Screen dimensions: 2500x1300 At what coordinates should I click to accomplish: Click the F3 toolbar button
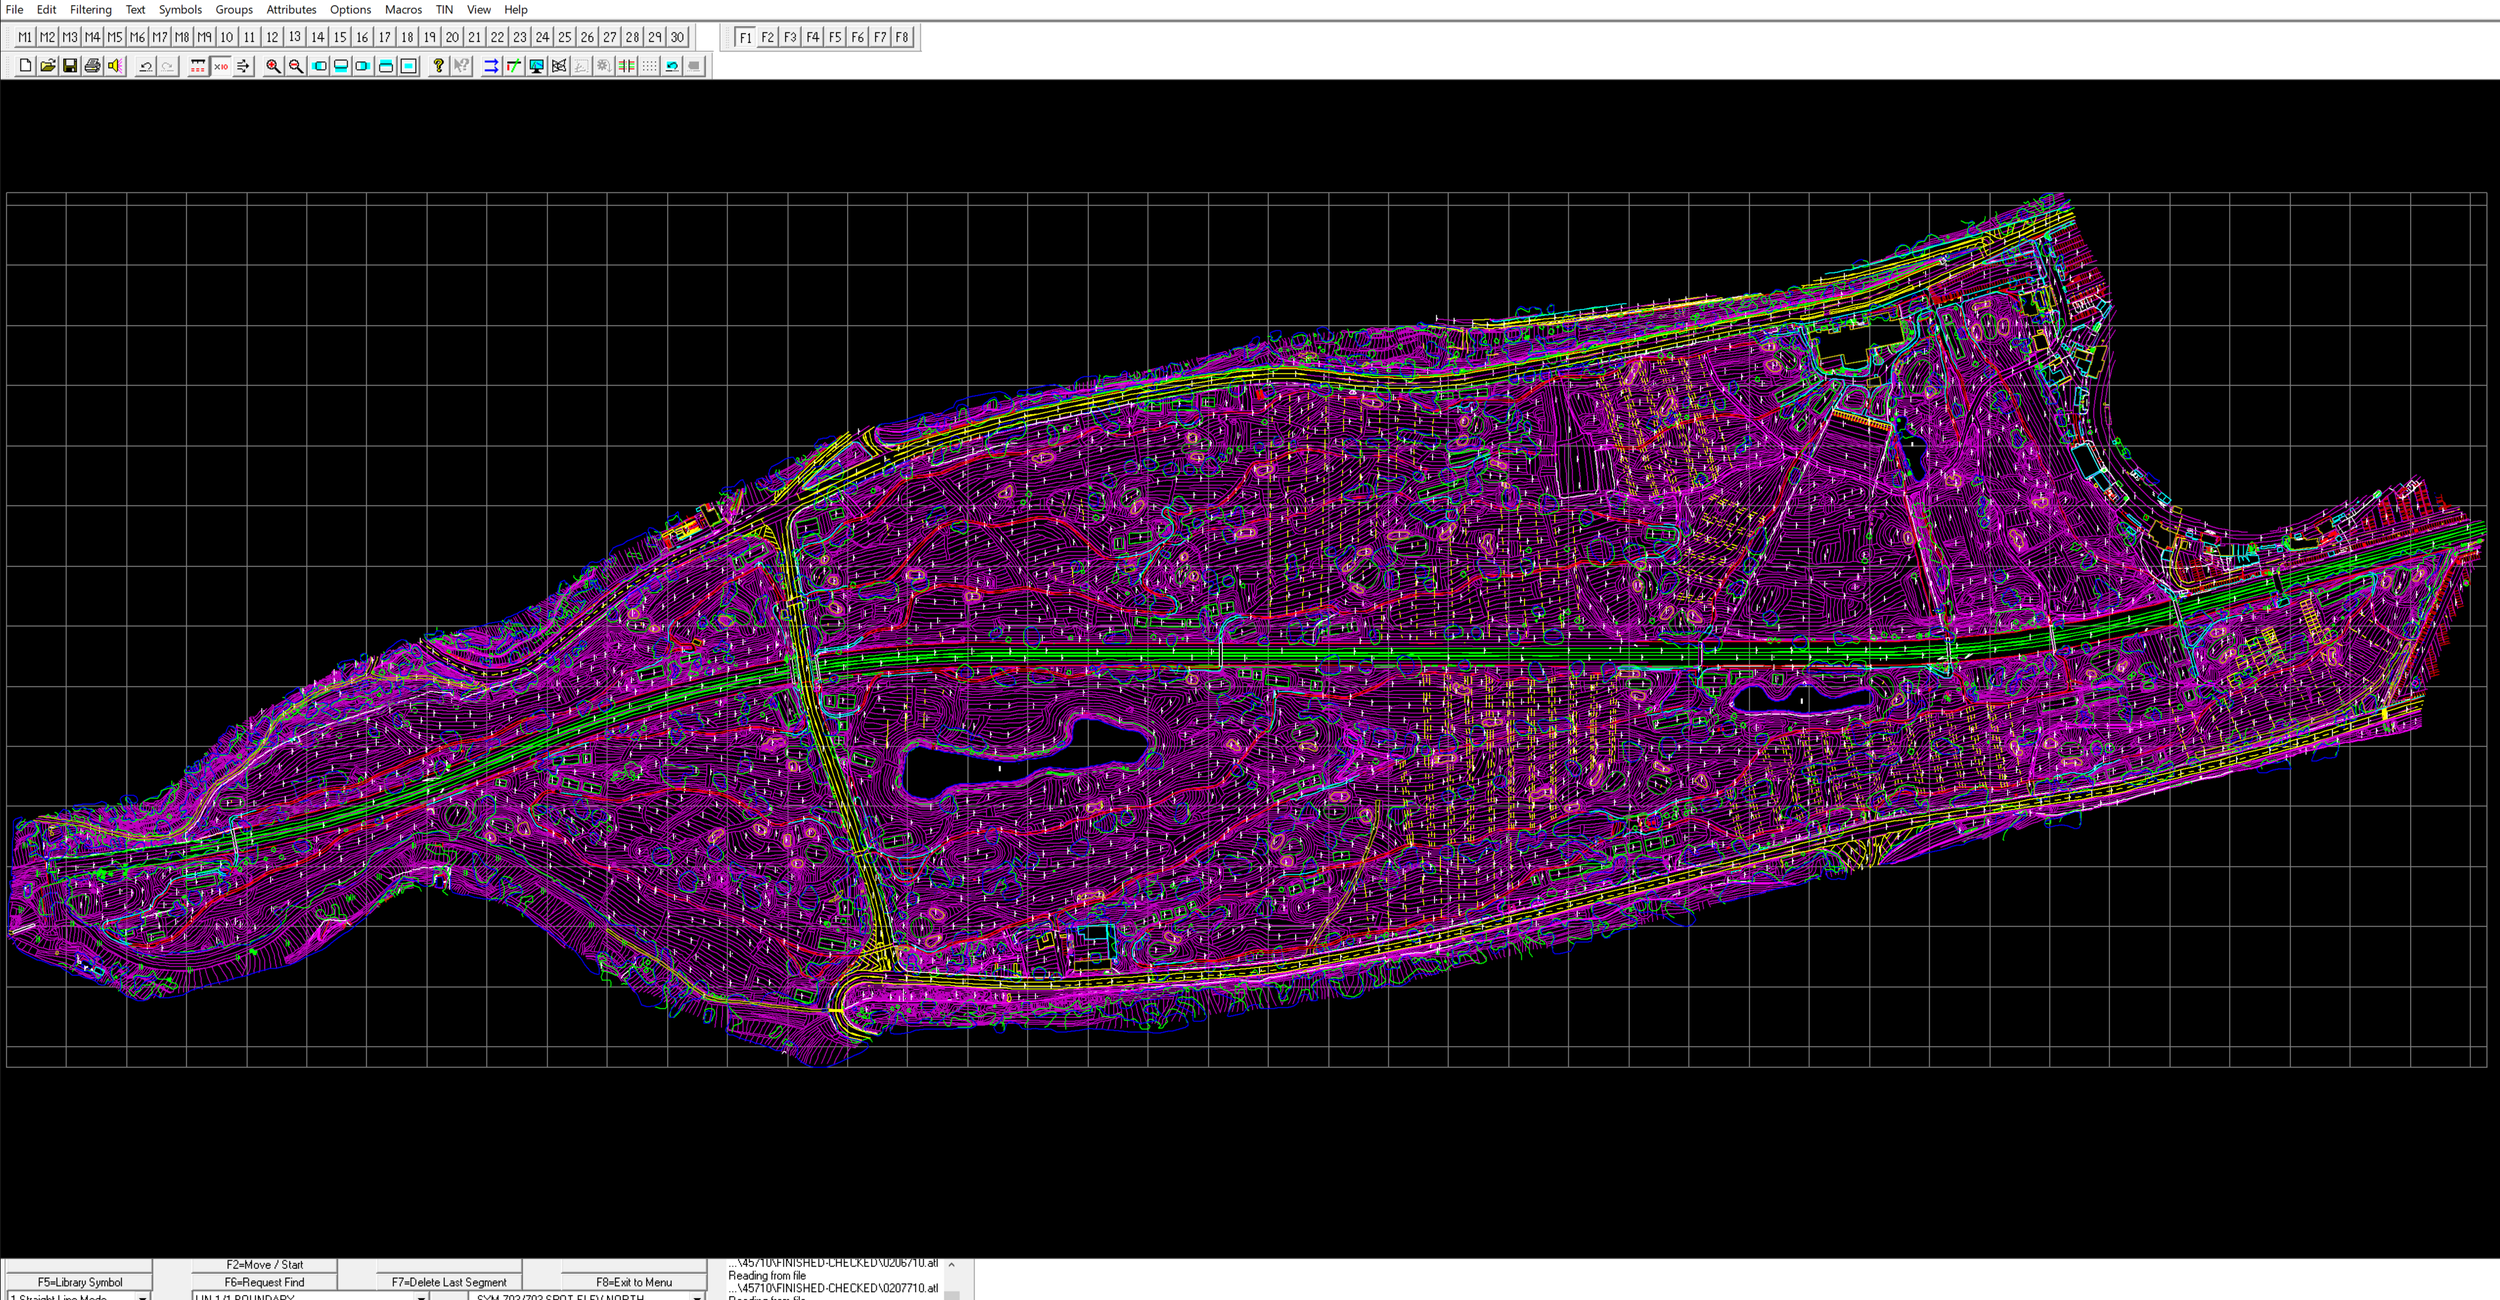790,37
